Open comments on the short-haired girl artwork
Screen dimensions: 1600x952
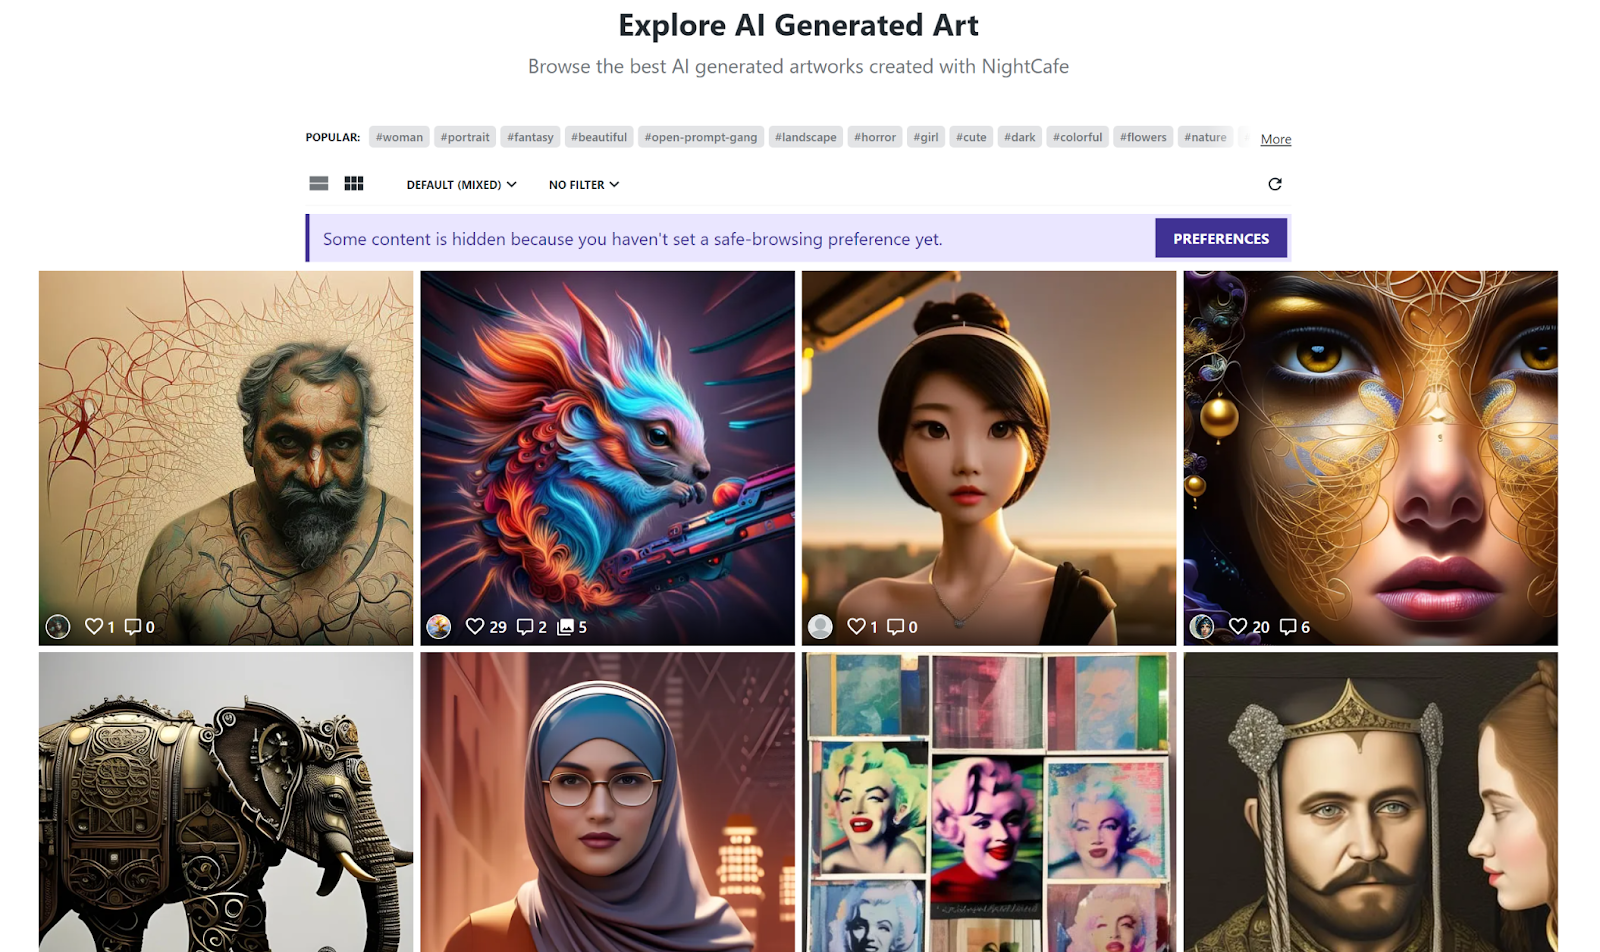(896, 627)
